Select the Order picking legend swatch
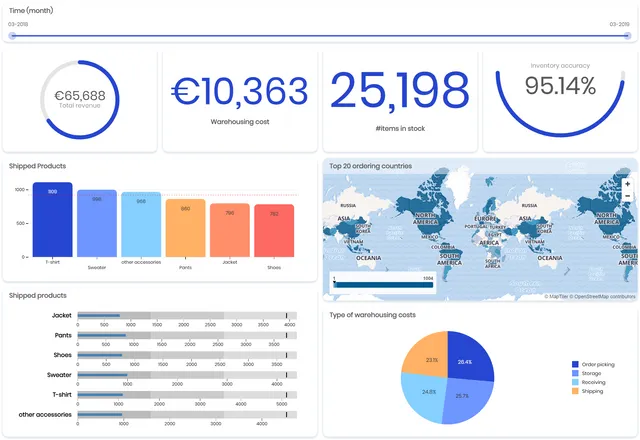Viewport: 640px width, 440px height. 575,364
